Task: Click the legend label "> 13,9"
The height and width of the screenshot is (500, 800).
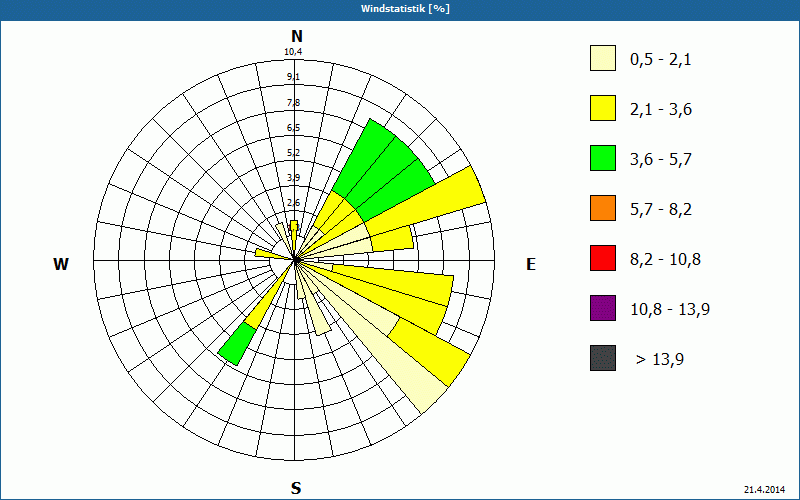Action: 660,360
